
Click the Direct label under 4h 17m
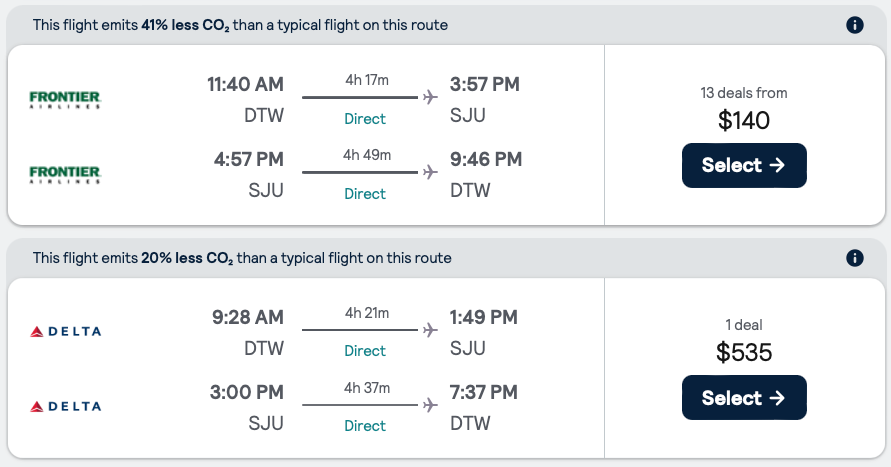tap(365, 119)
